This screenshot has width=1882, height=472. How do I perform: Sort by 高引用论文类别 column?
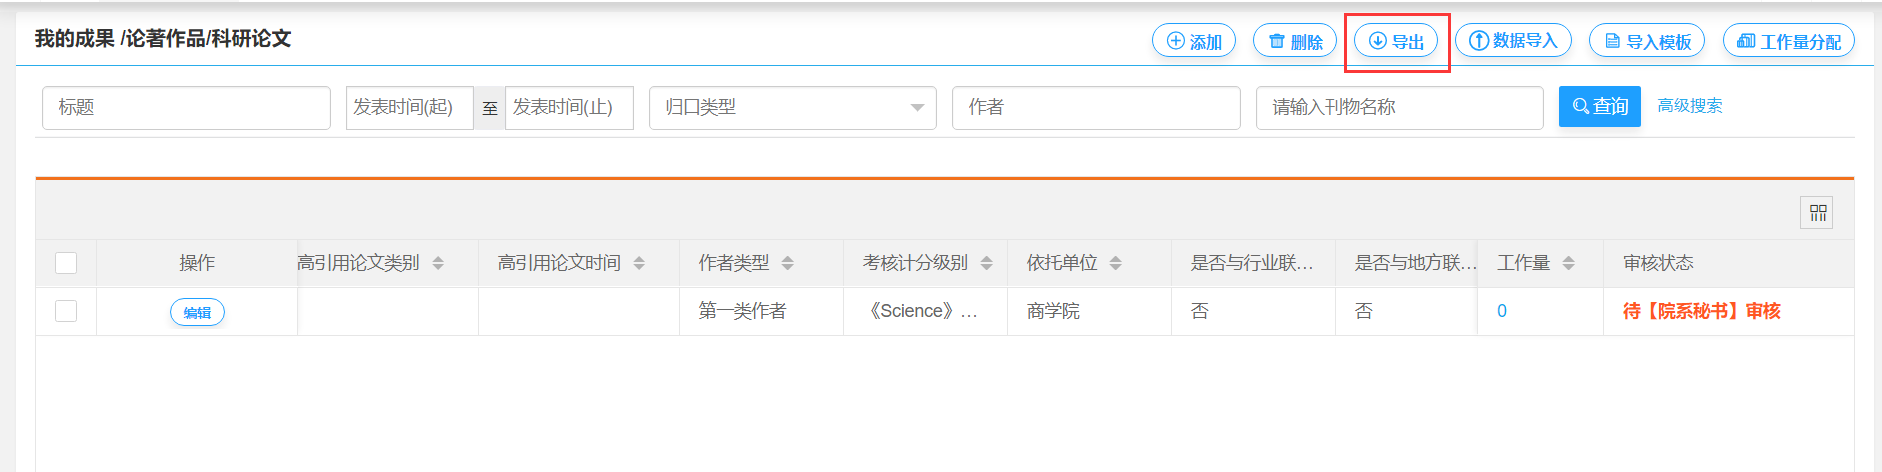(x=438, y=263)
